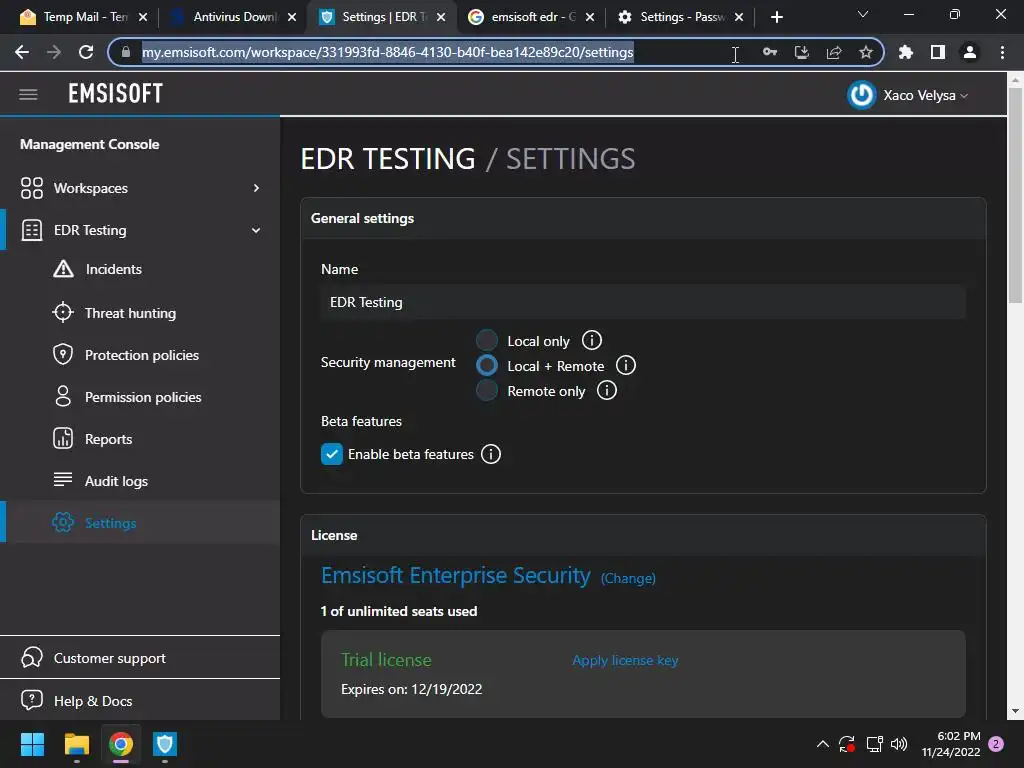Select Local only security management
This screenshot has width=1024, height=768.
pyautogui.click(x=487, y=340)
